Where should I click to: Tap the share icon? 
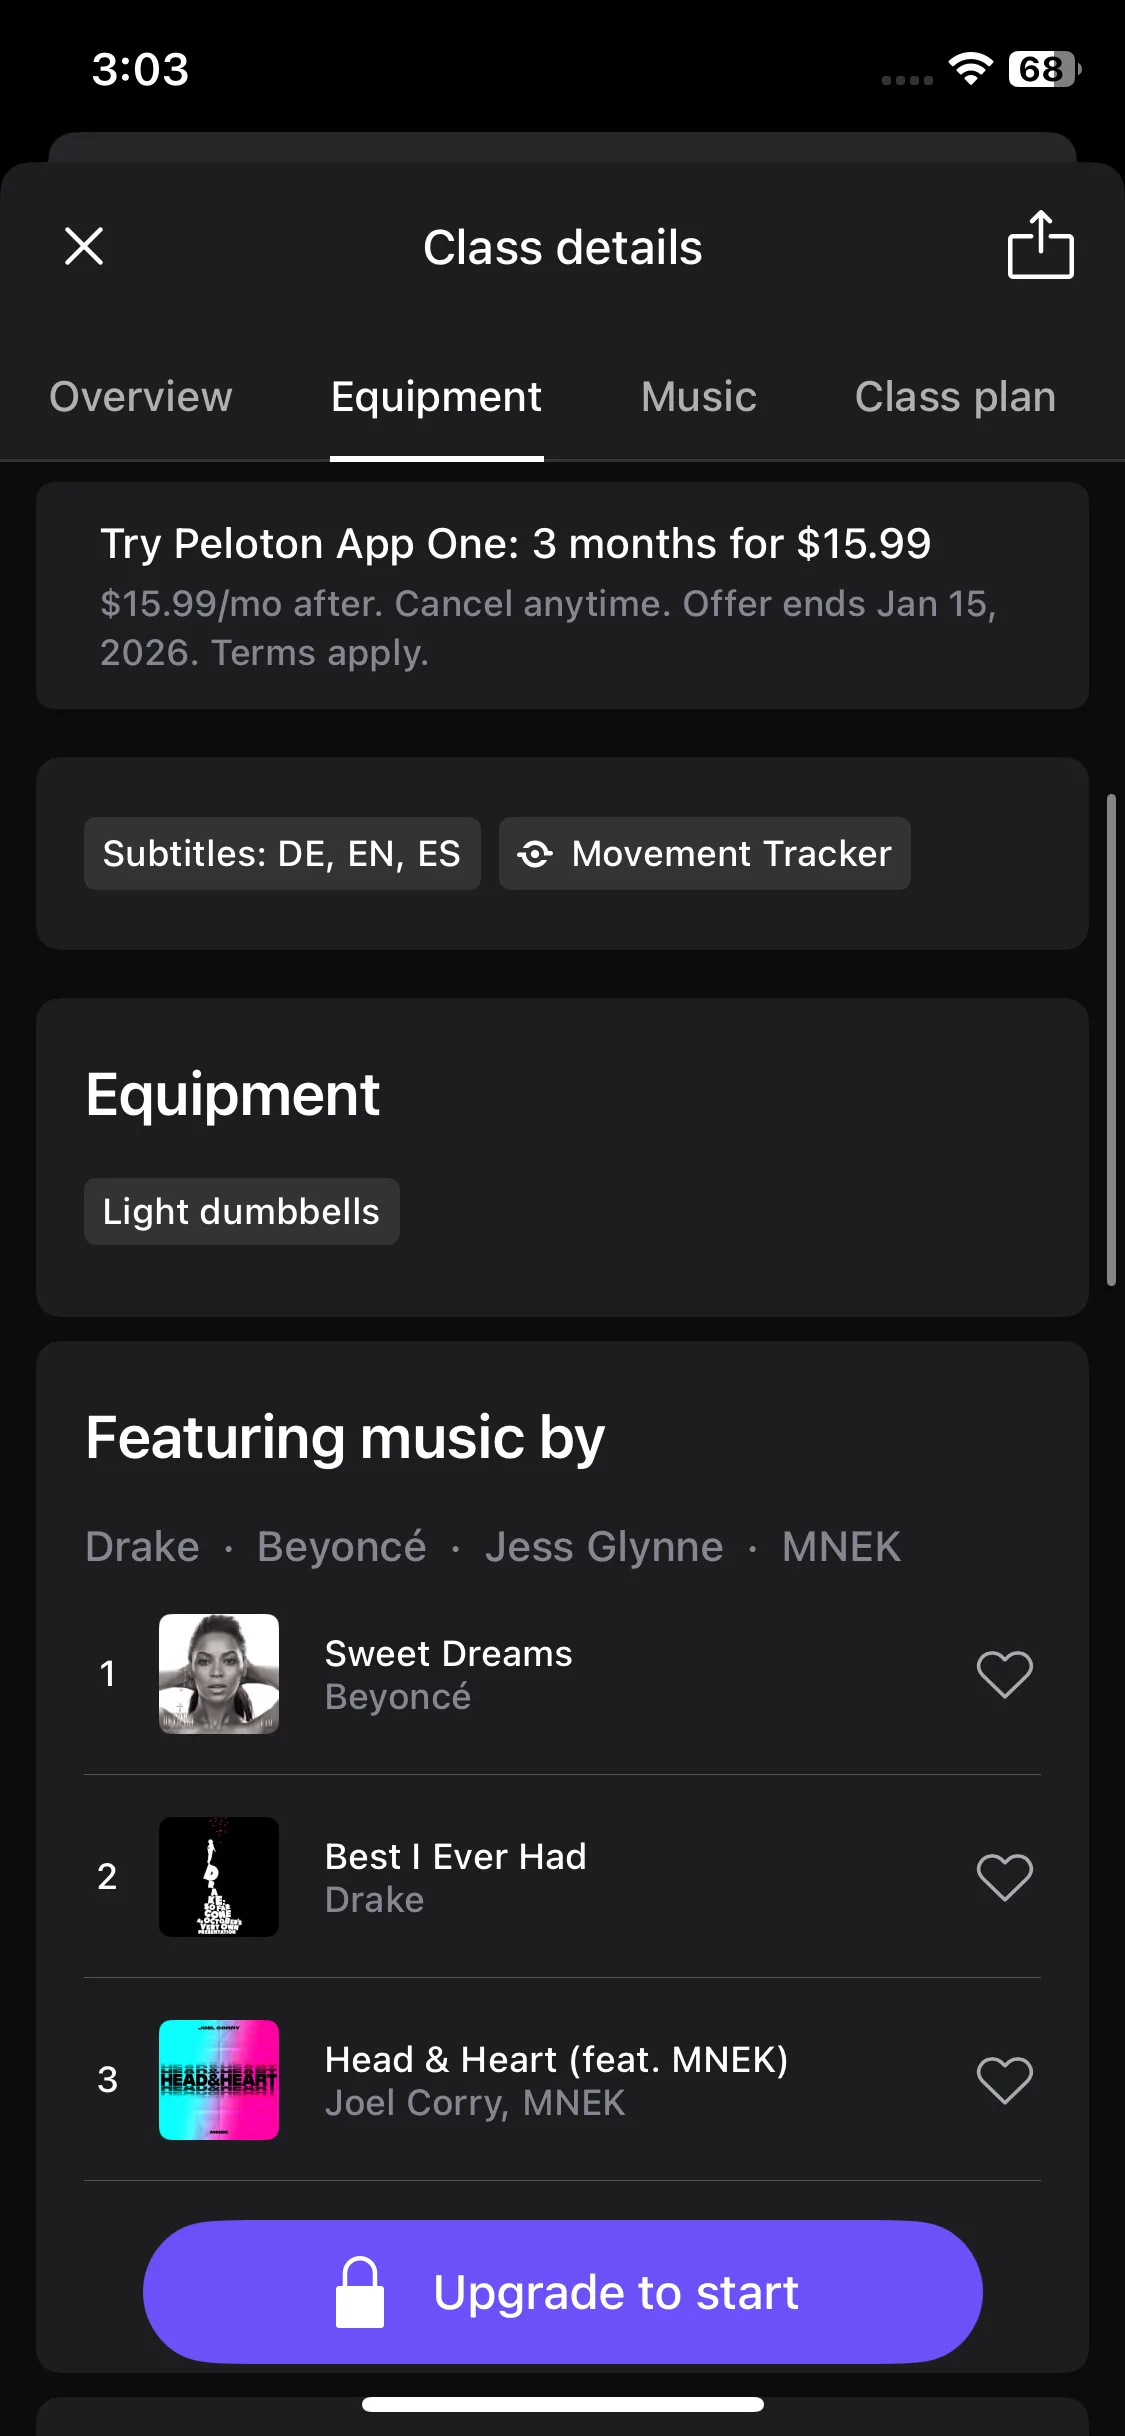click(1040, 245)
